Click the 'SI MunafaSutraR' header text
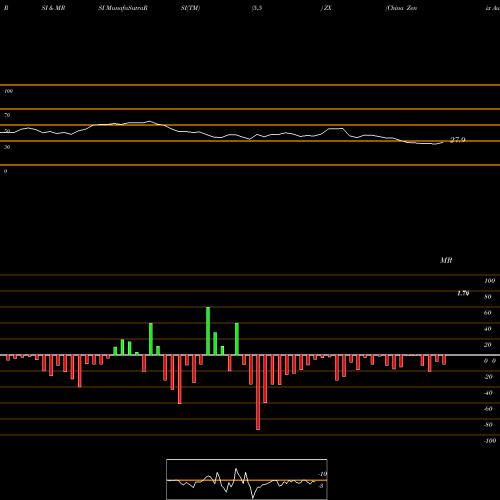 click(x=123, y=8)
